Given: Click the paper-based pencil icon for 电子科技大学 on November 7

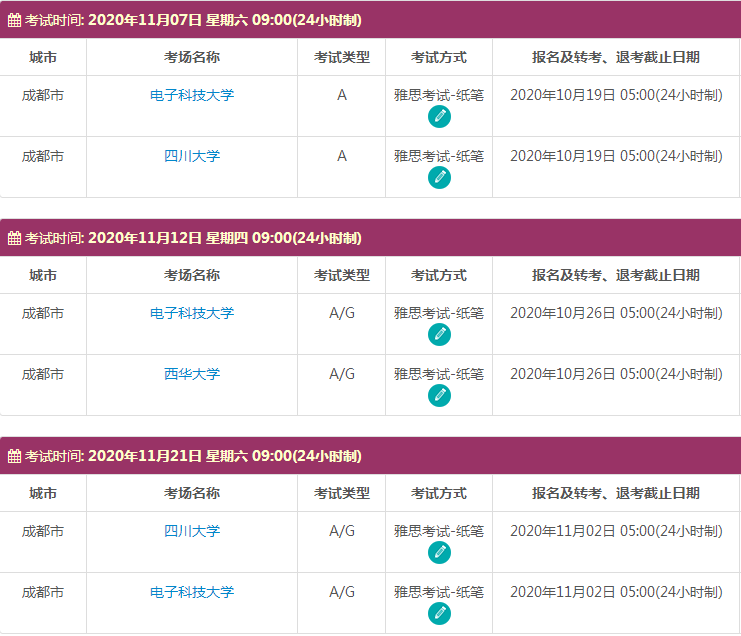Looking at the screenshot, I should point(439,117).
